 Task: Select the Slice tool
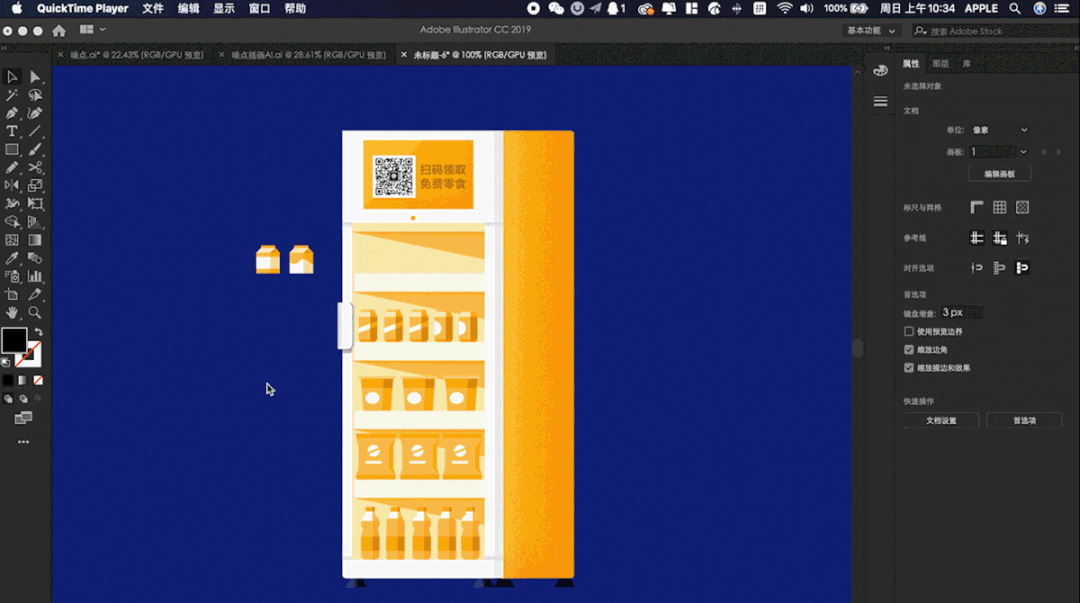(34, 294)
